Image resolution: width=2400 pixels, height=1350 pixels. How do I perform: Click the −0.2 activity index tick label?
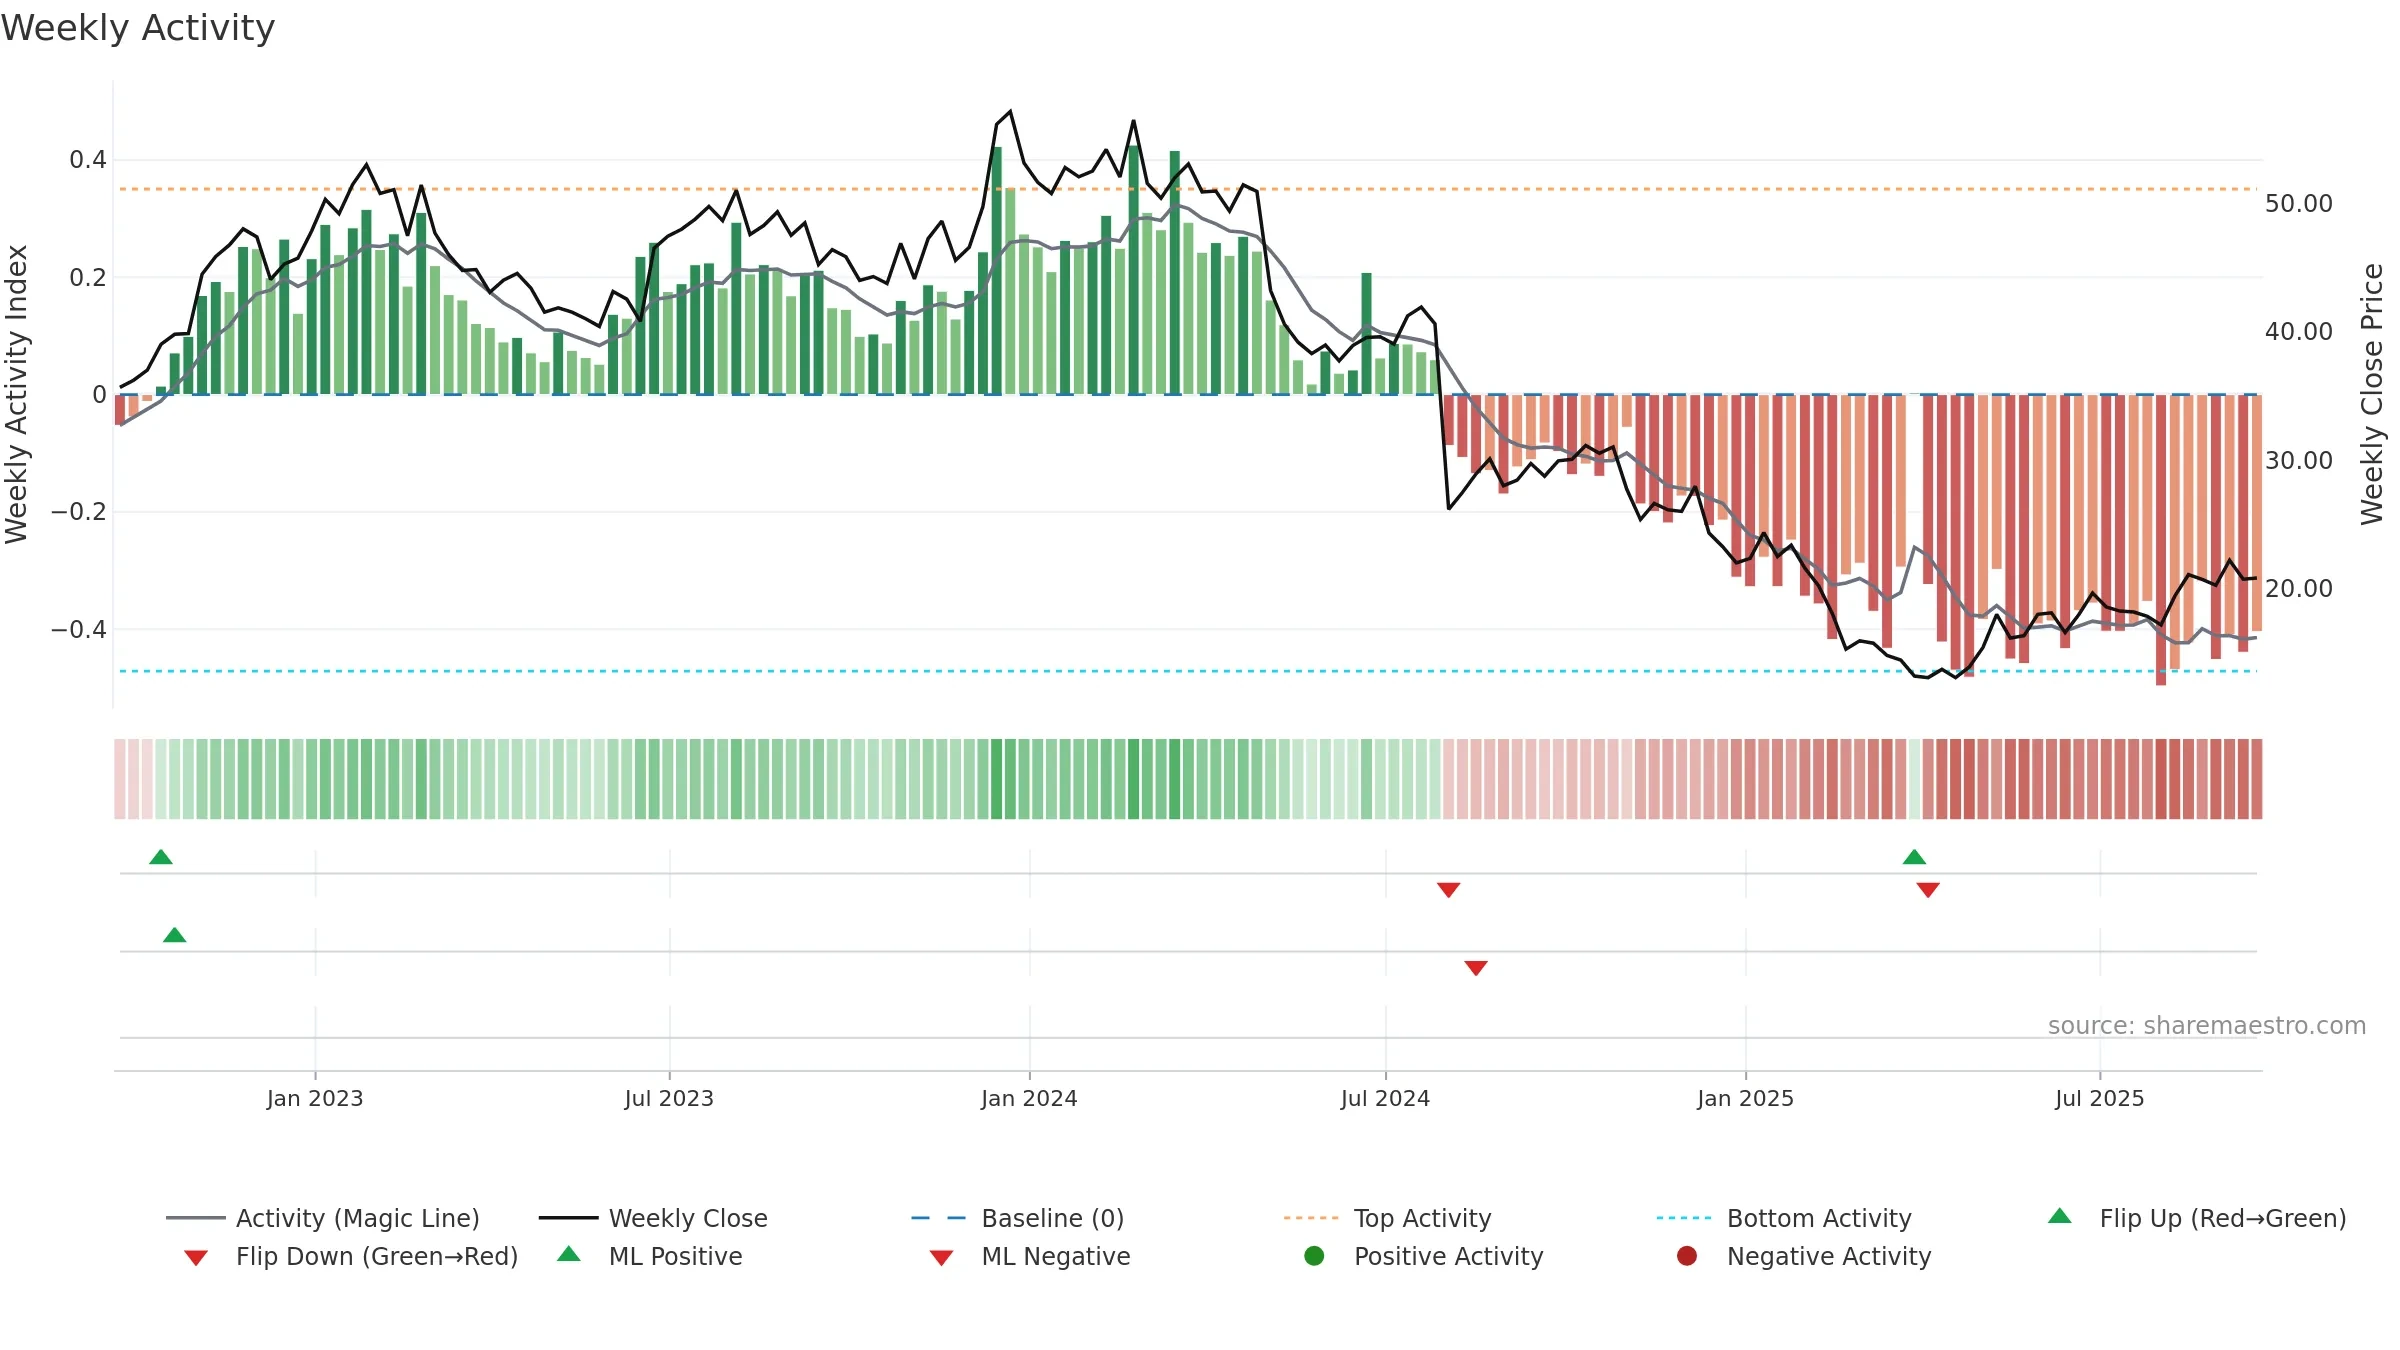tap(78, 512)
